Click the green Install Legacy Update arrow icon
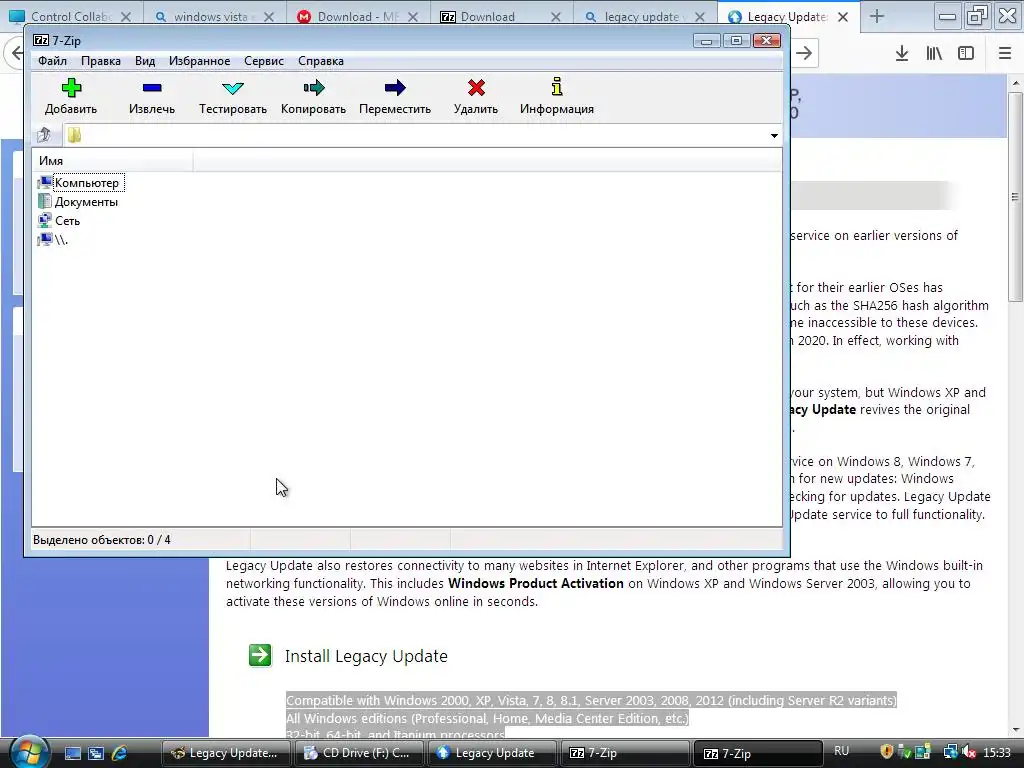1024x768 pixels. [x=260, y=655]
